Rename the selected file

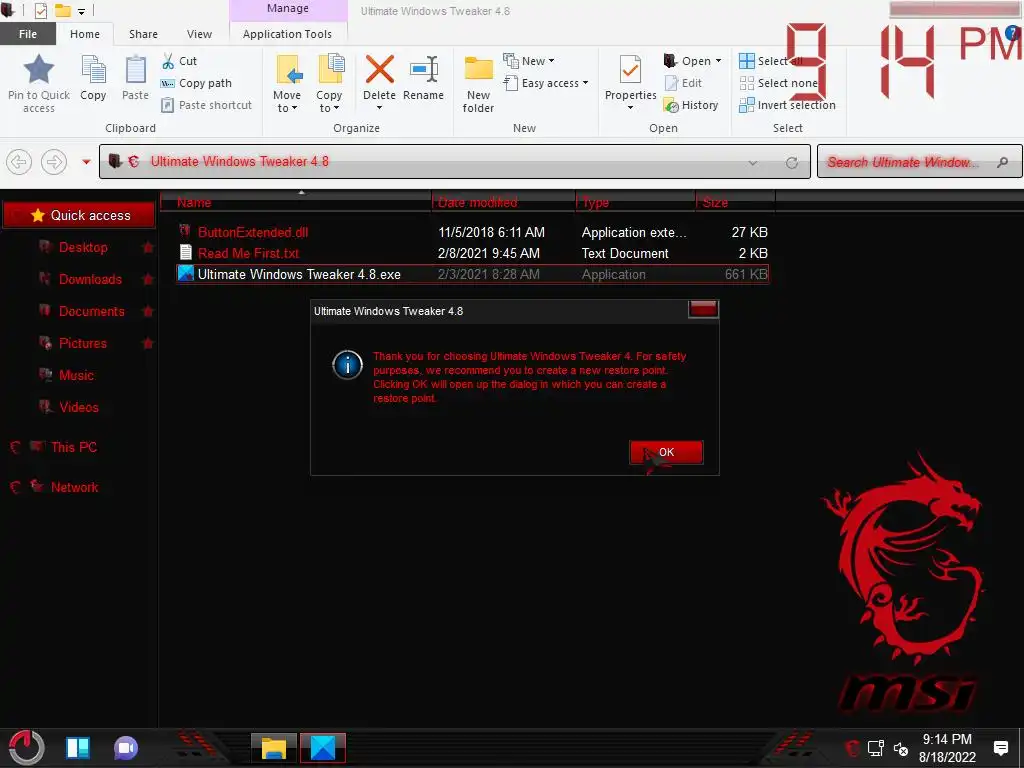423,78
